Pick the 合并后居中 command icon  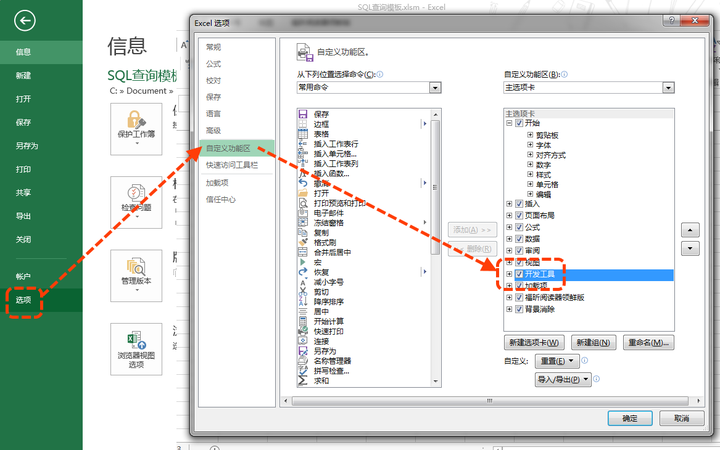pyautogui.click(x=303, y=252)
